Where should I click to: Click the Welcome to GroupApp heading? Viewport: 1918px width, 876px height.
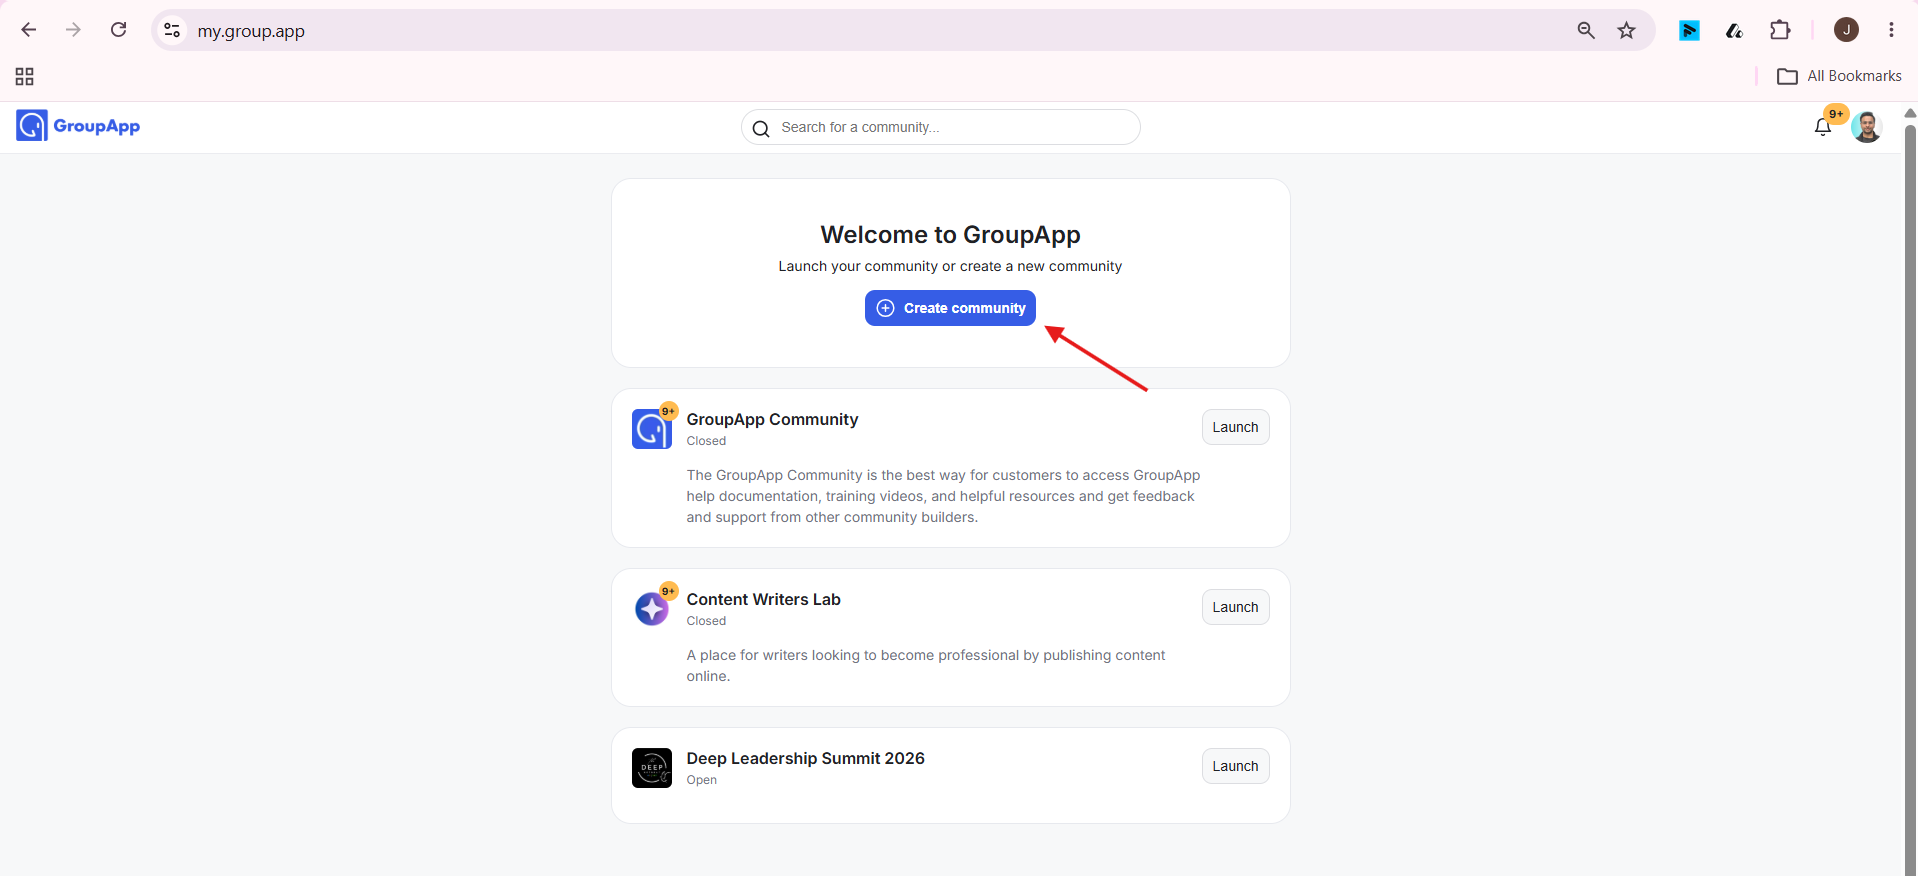click(950, 234)
